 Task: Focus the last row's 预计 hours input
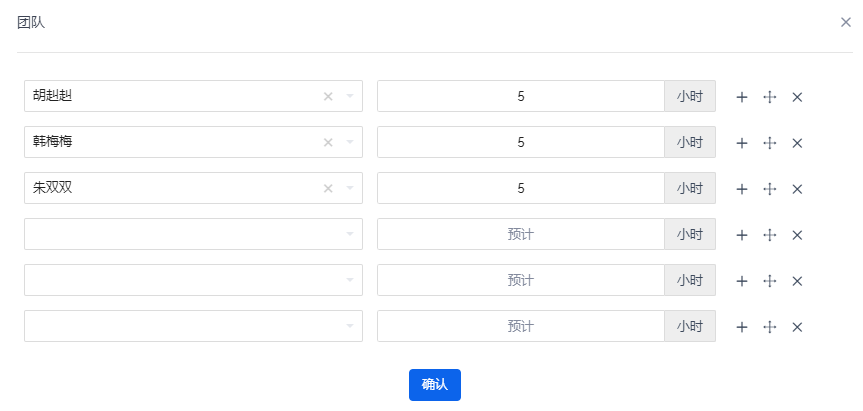[520, 327]
